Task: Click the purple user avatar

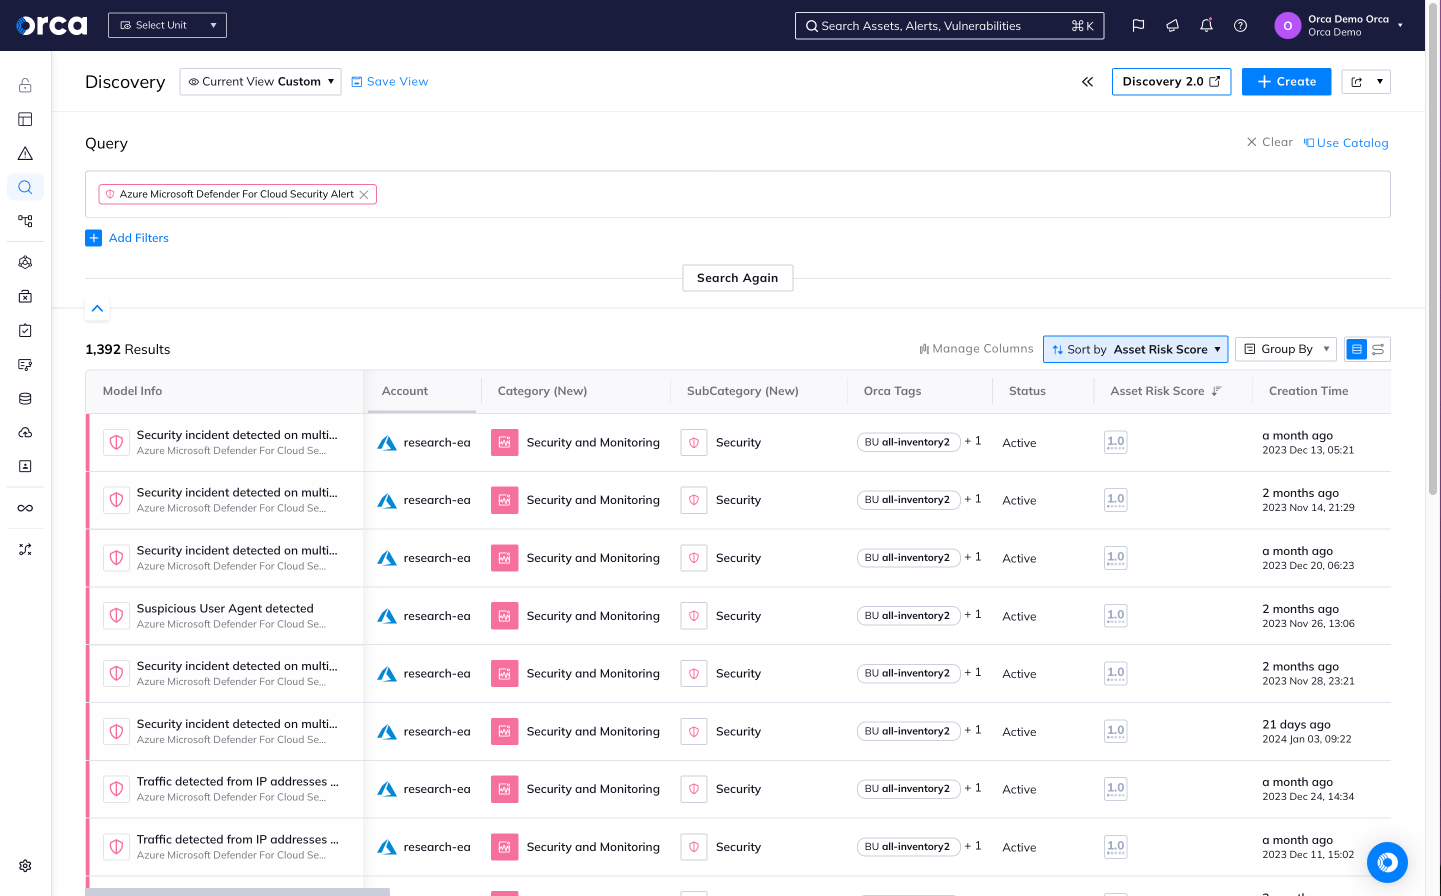Action: 1287,26
